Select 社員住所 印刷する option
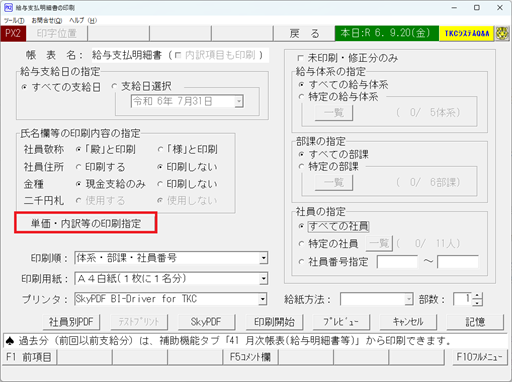Viewport: 512px width, 382px height. point(78,167)
